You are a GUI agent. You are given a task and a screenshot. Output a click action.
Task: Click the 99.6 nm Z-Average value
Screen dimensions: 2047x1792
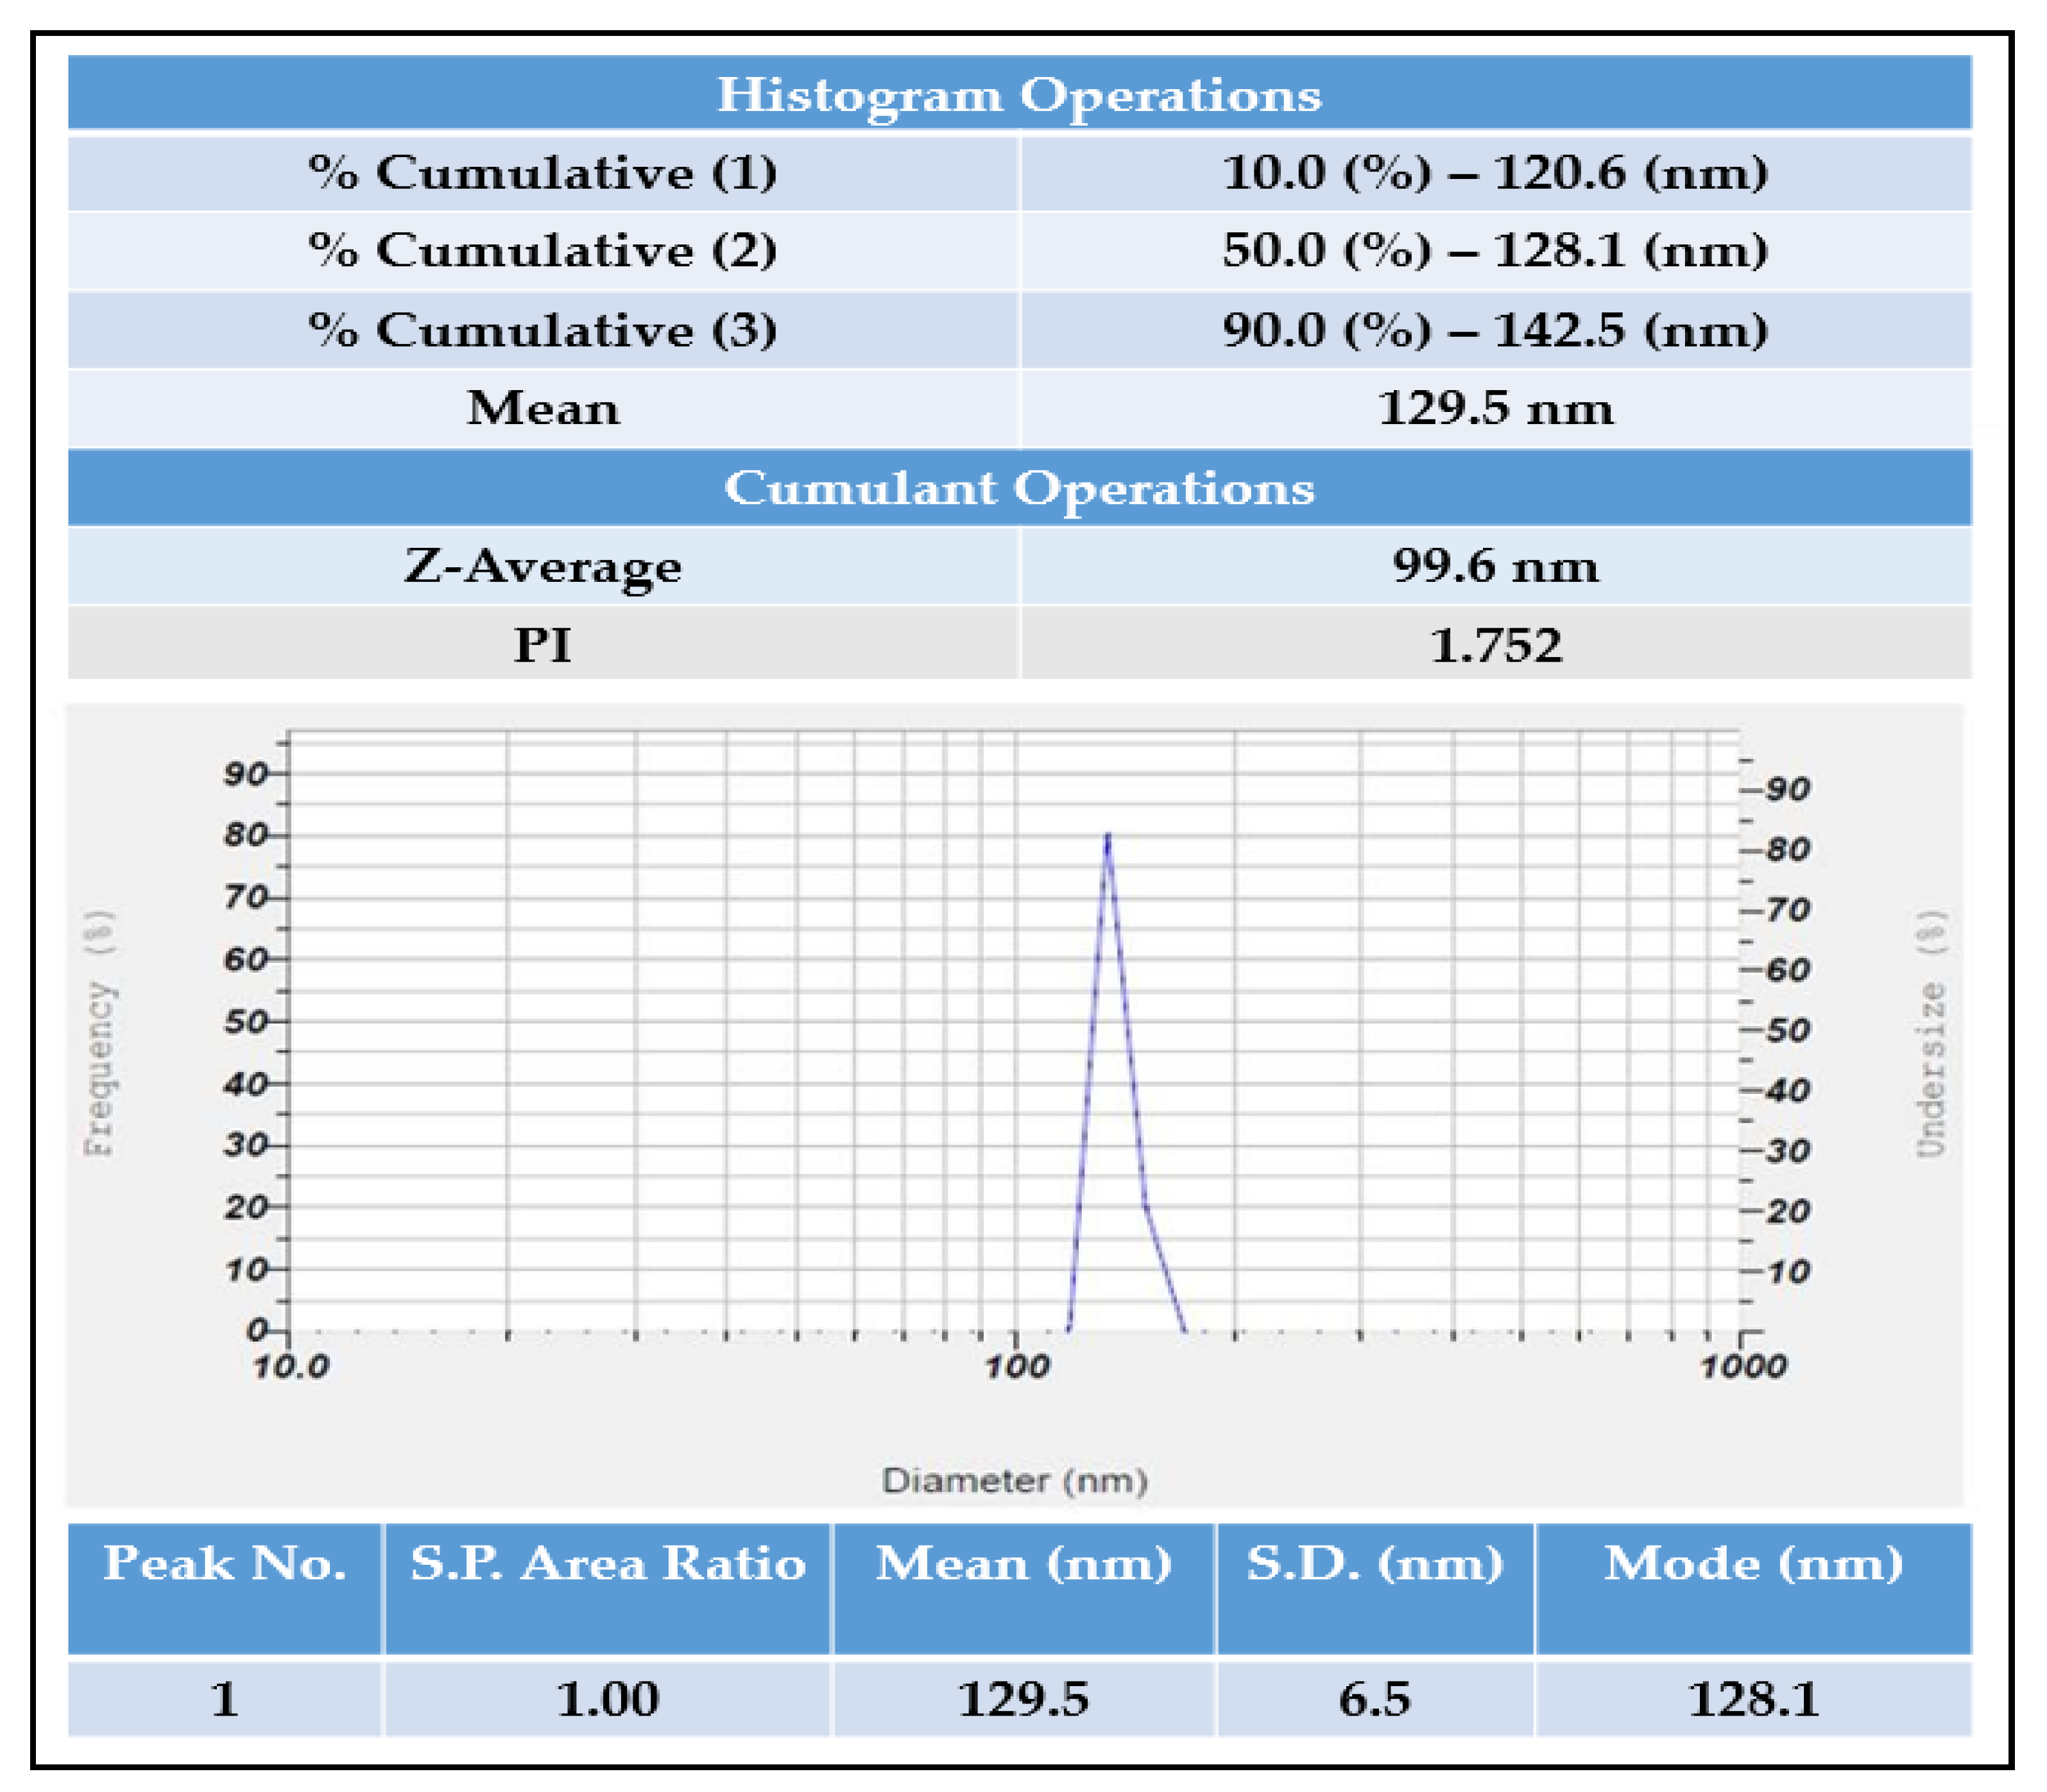point(1495,566)
